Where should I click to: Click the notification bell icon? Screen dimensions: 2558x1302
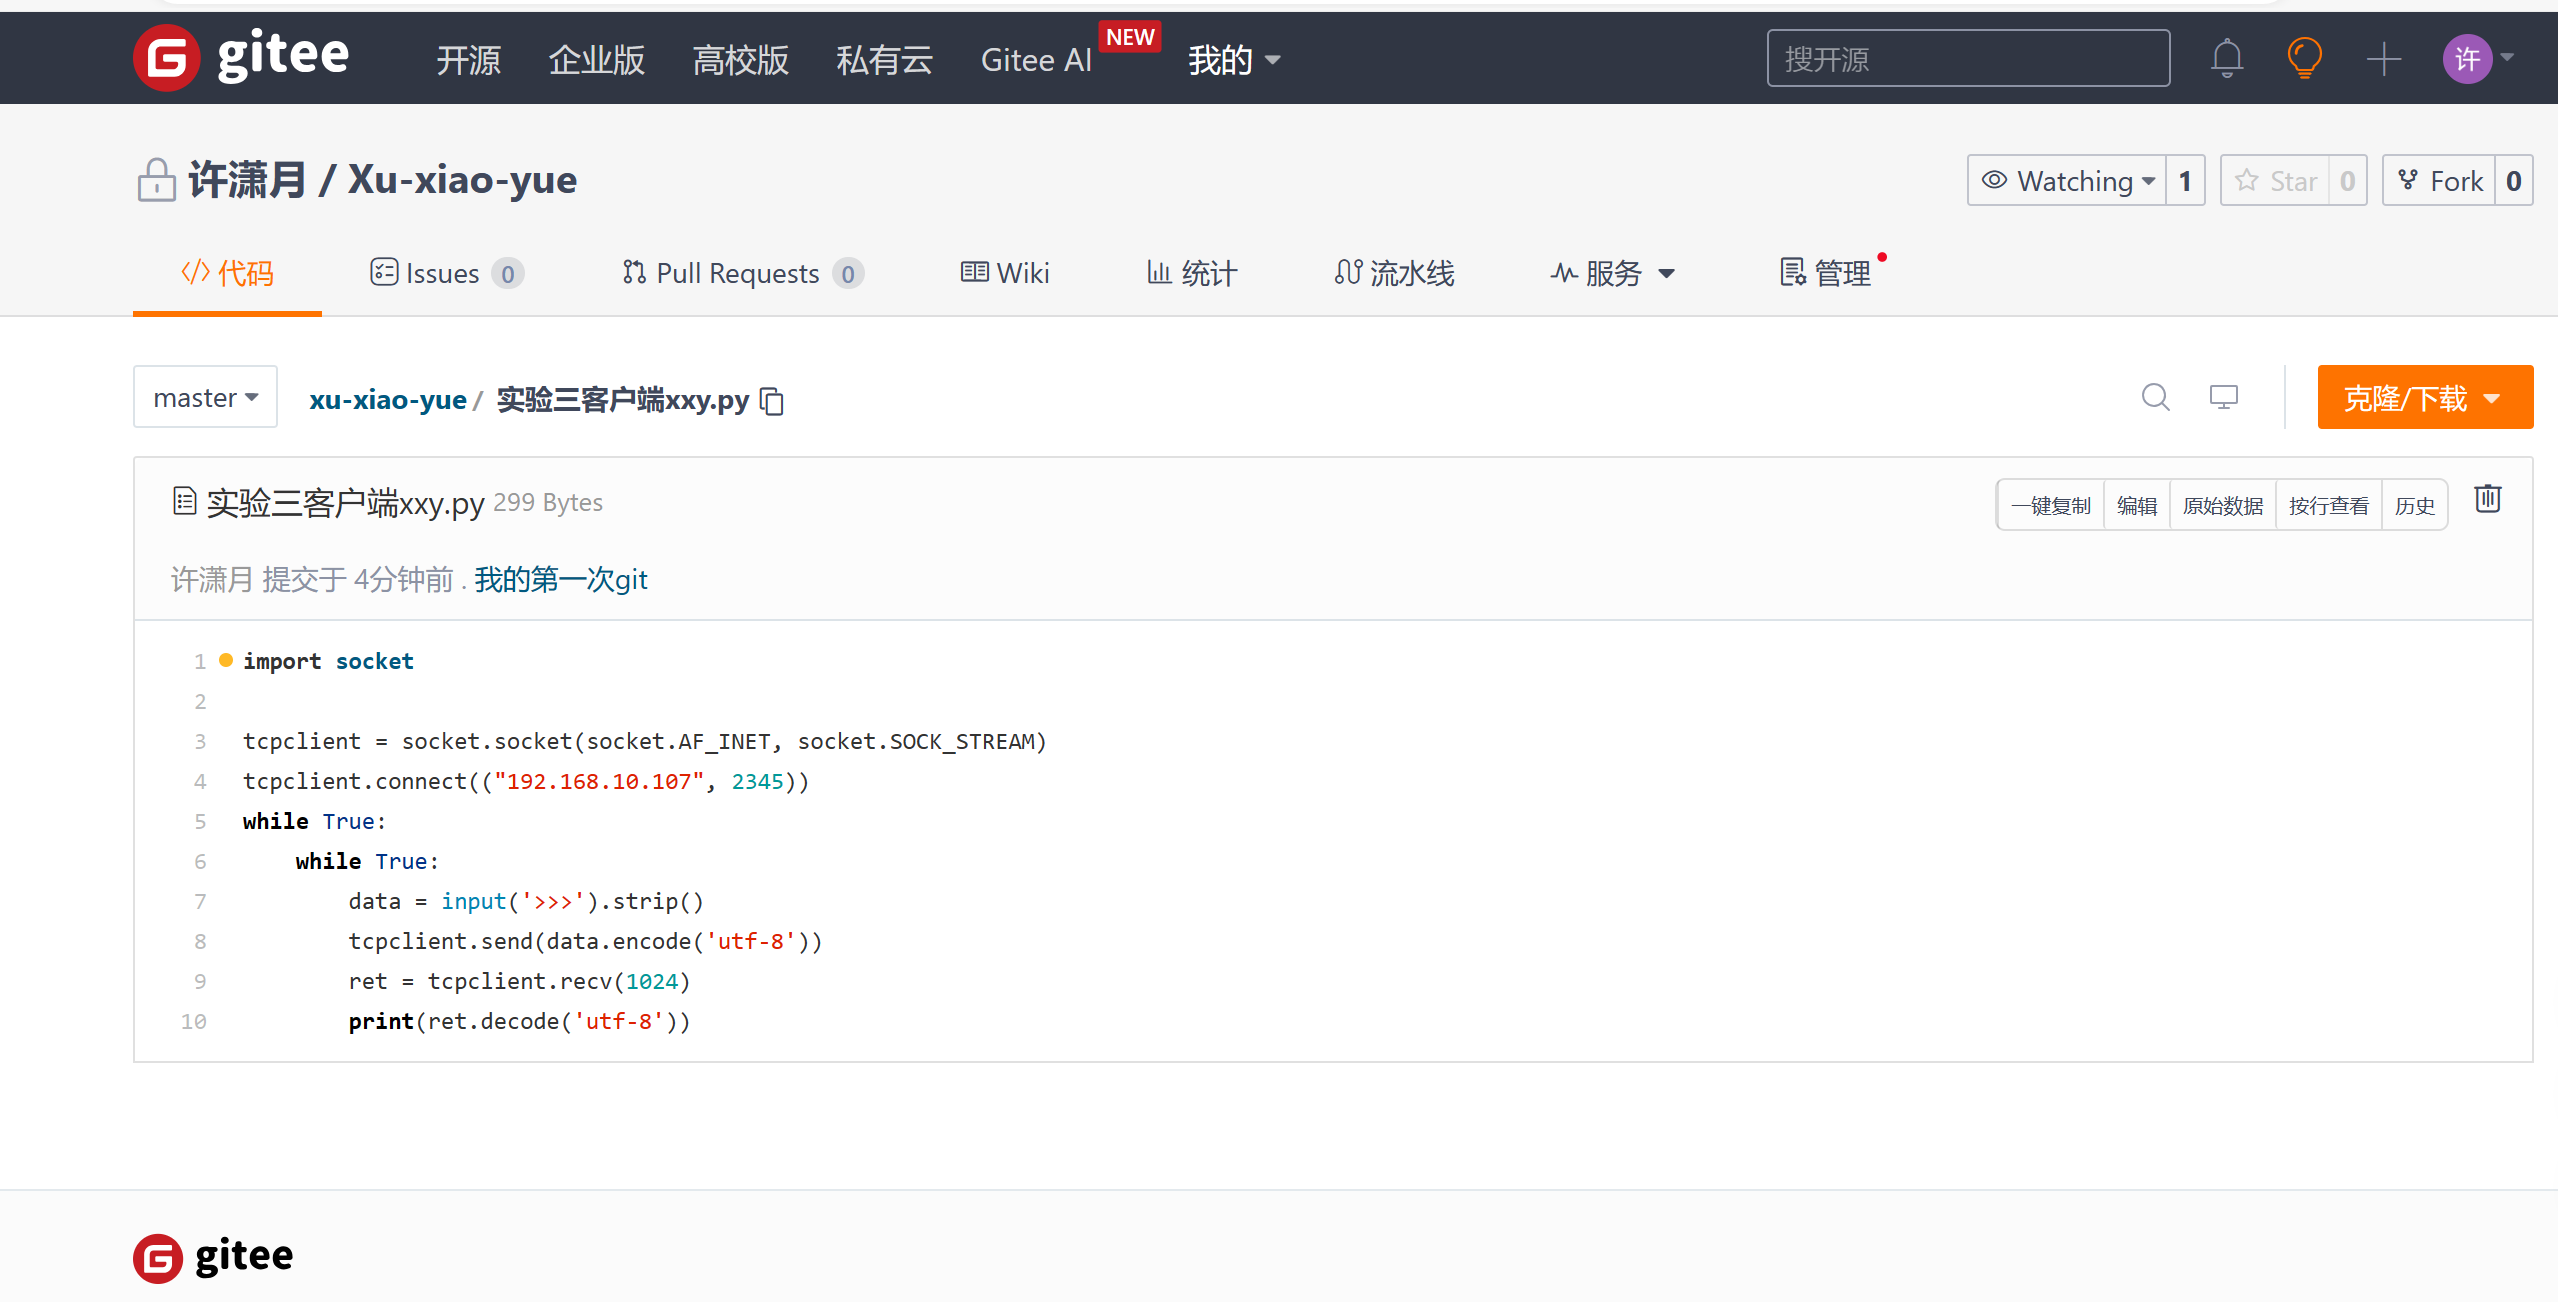click(2226, 59)
